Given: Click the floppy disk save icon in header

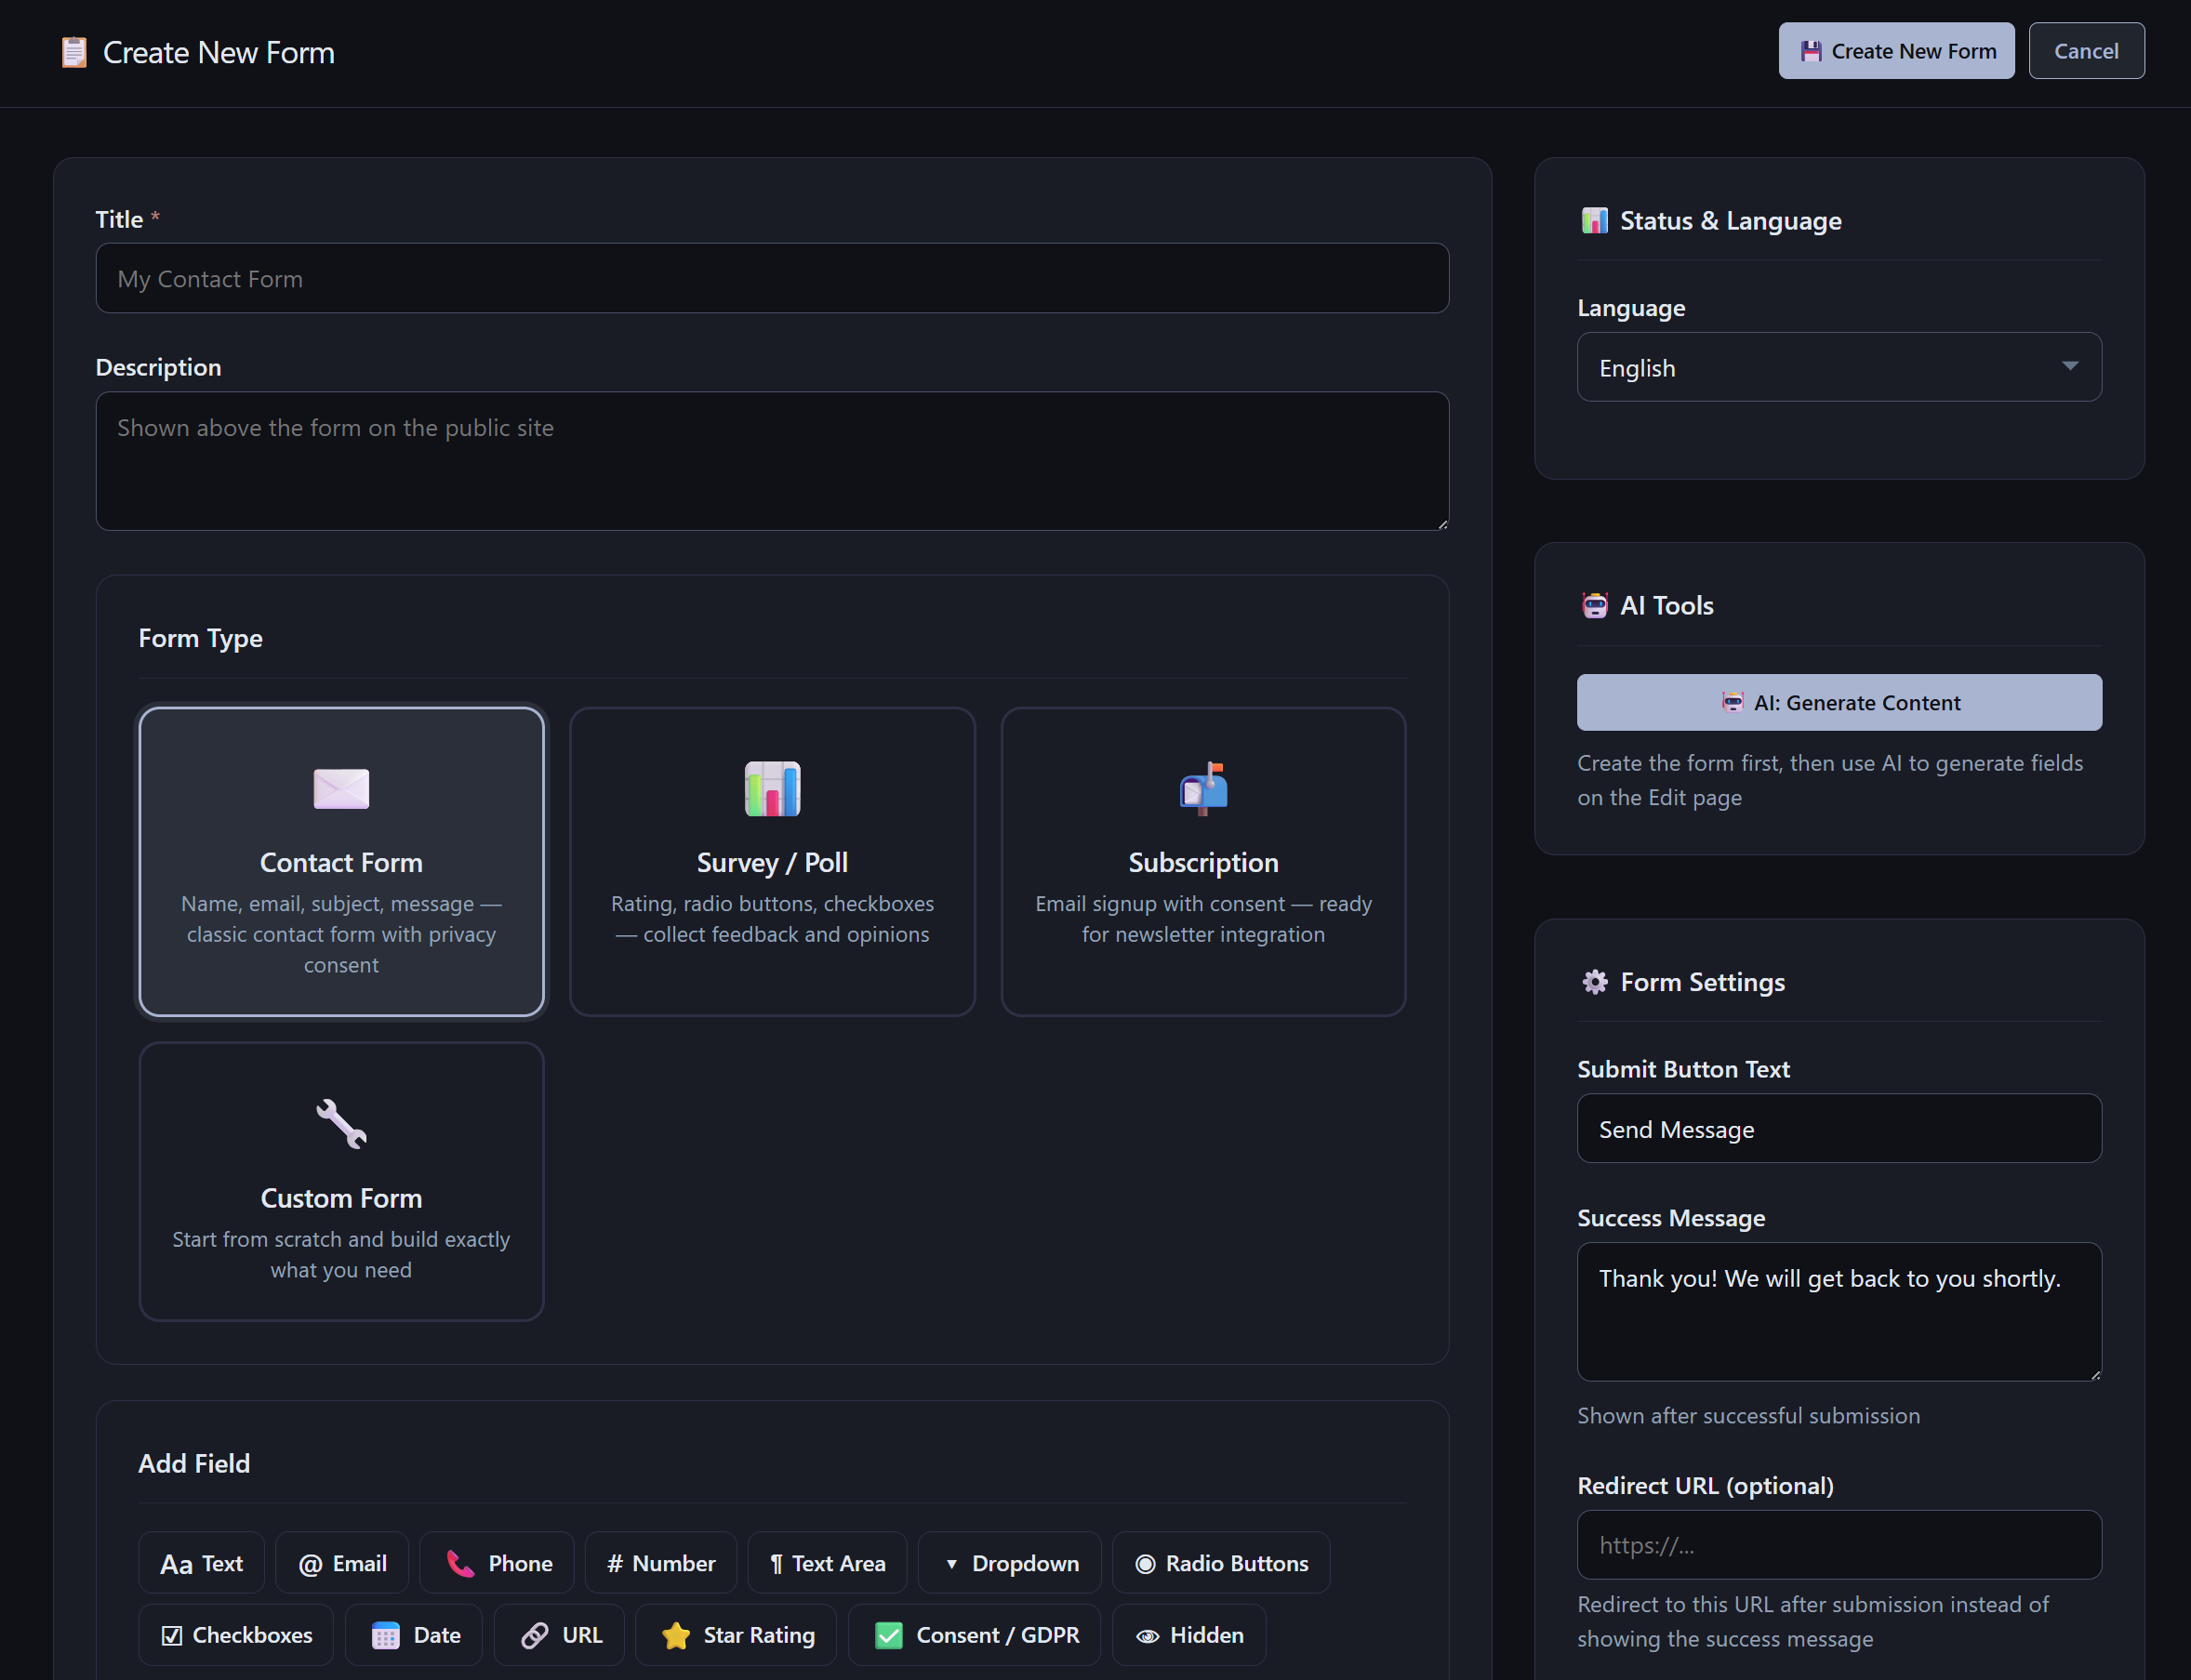Looking at the screenshot, I should (1811, 51).
